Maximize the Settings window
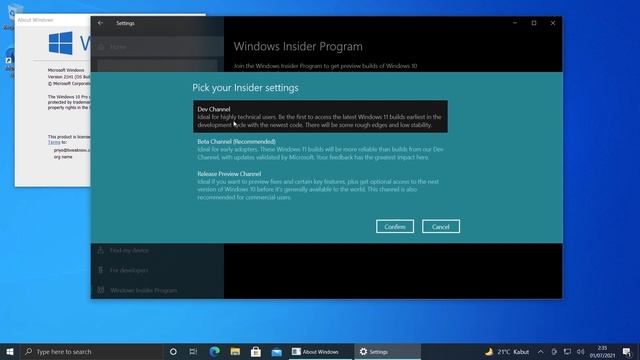Image resolution: width=640 pixels, height=360 pixels. pyautogui.click(x=534, y=23)
